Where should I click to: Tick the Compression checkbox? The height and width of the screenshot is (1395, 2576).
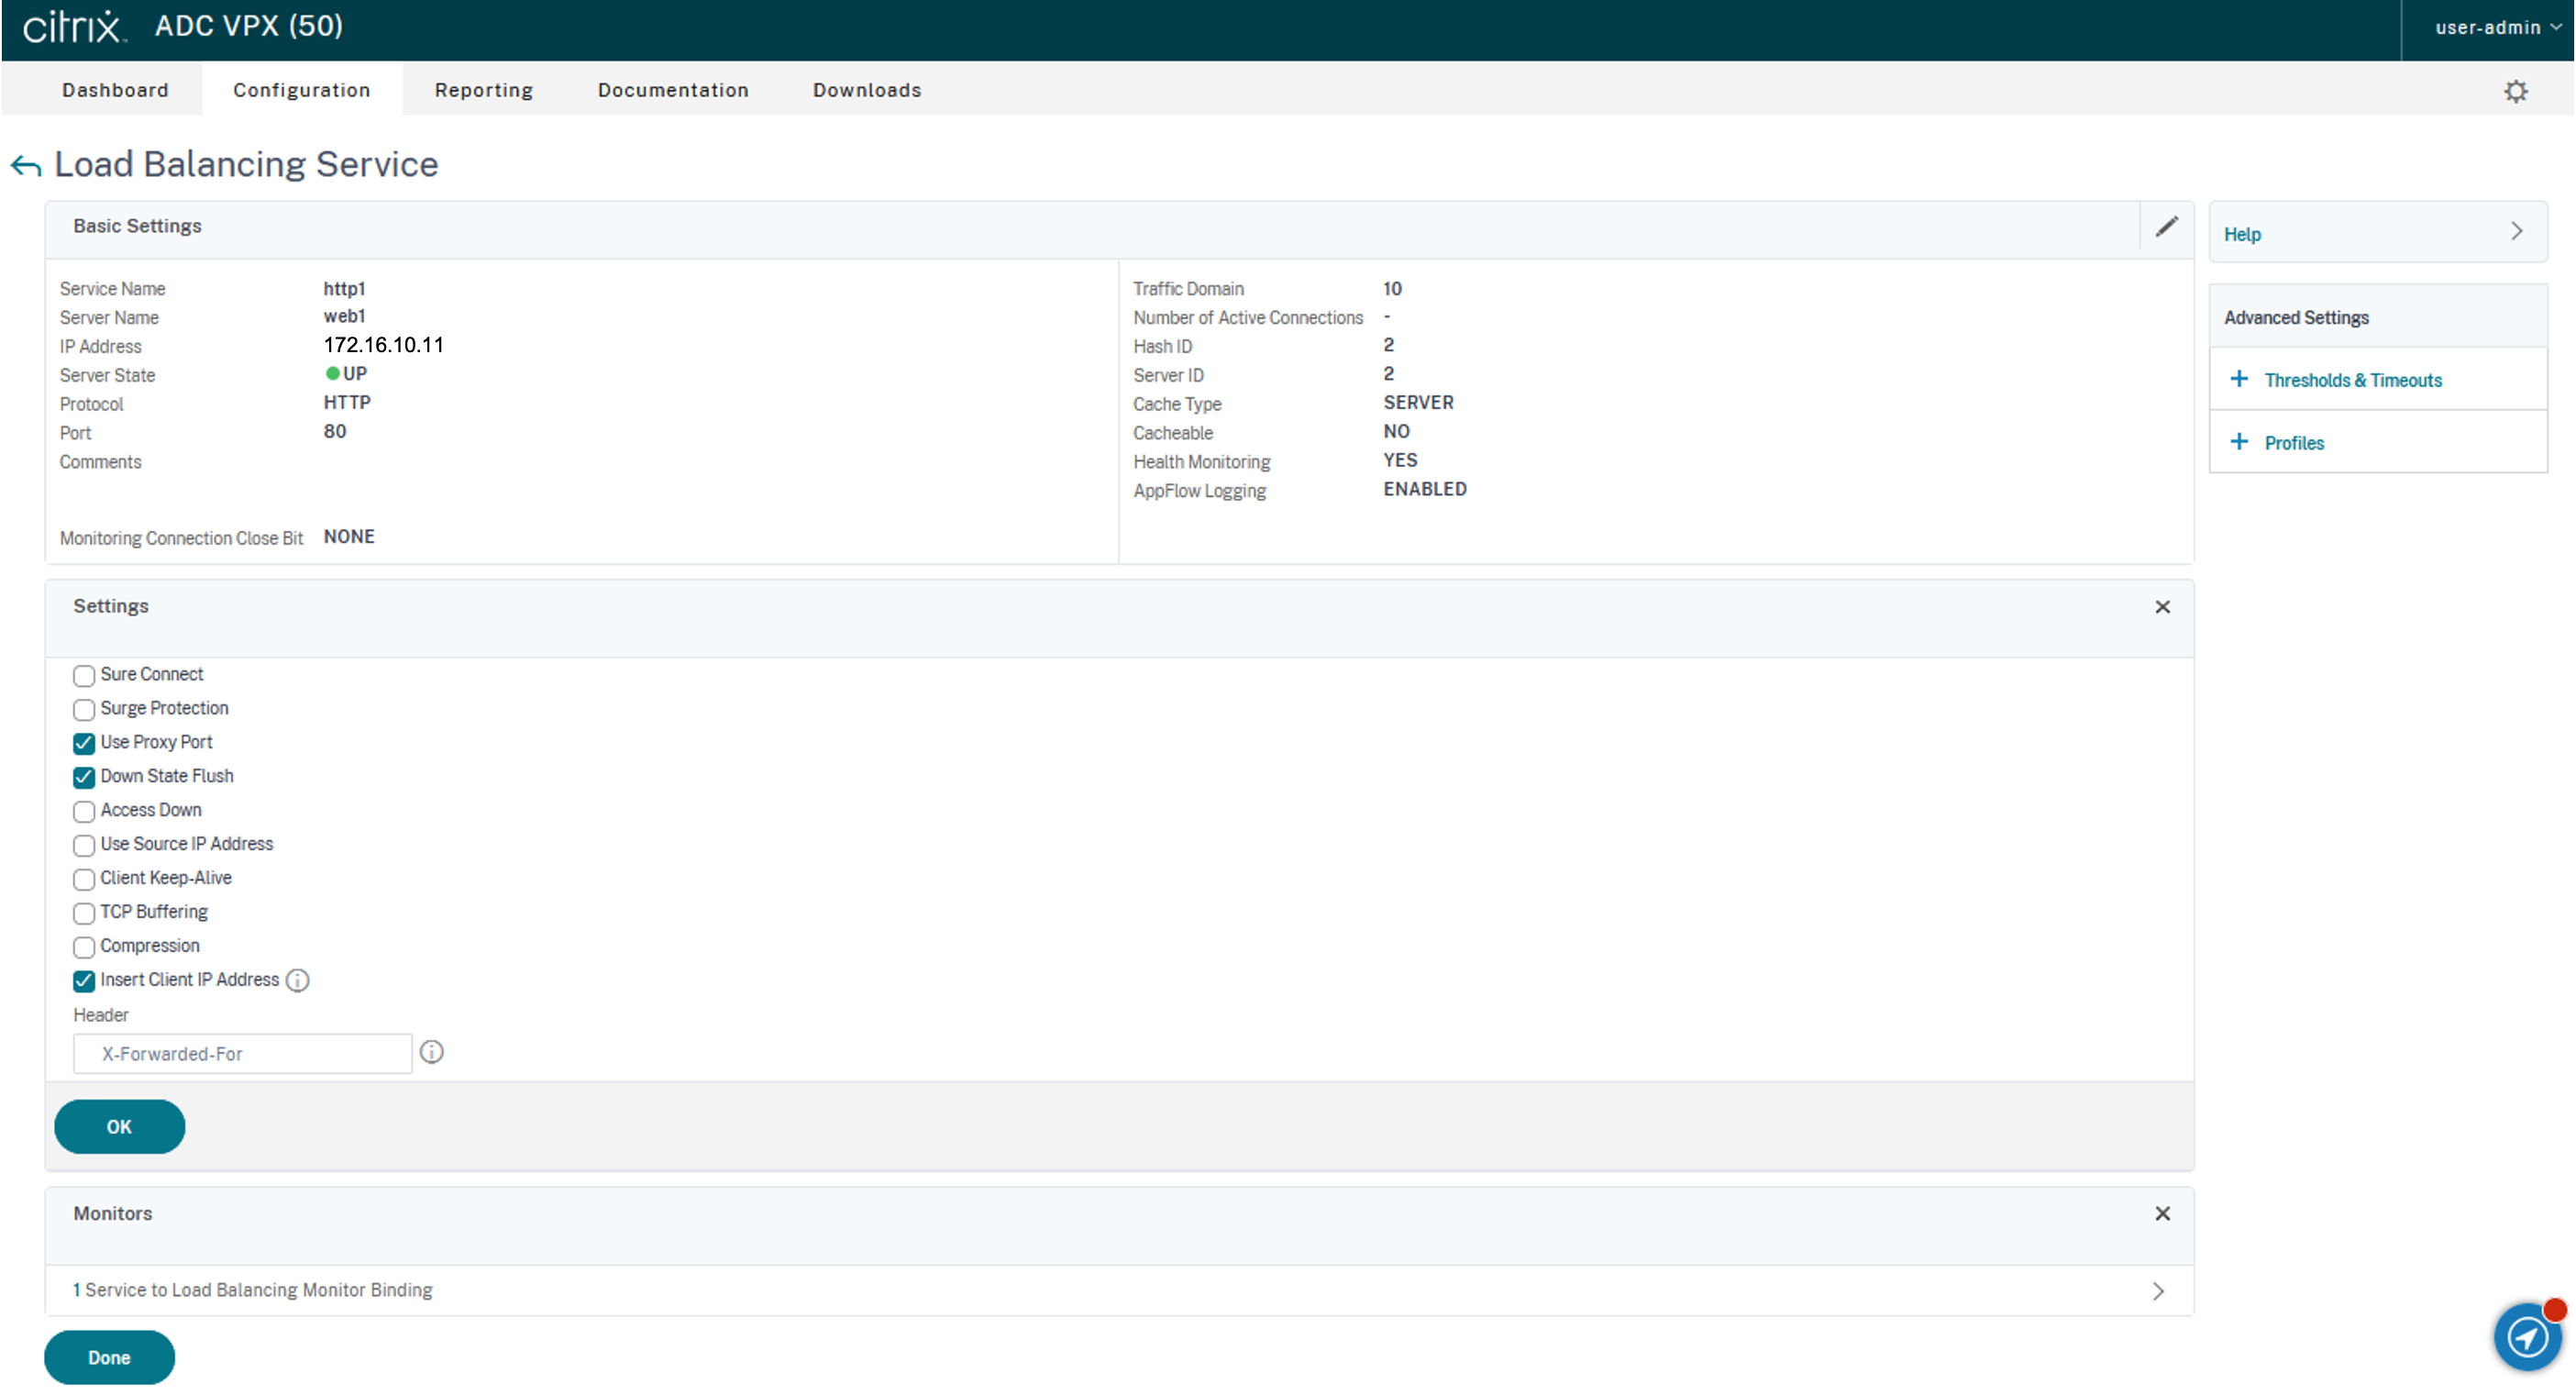[84, 947]
